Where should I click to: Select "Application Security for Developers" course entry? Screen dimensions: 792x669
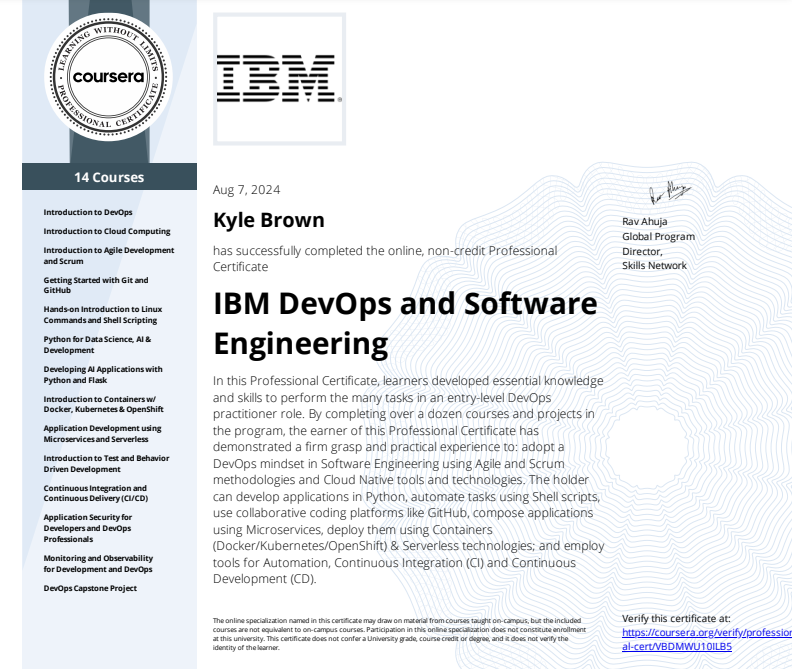click(87, 528)
